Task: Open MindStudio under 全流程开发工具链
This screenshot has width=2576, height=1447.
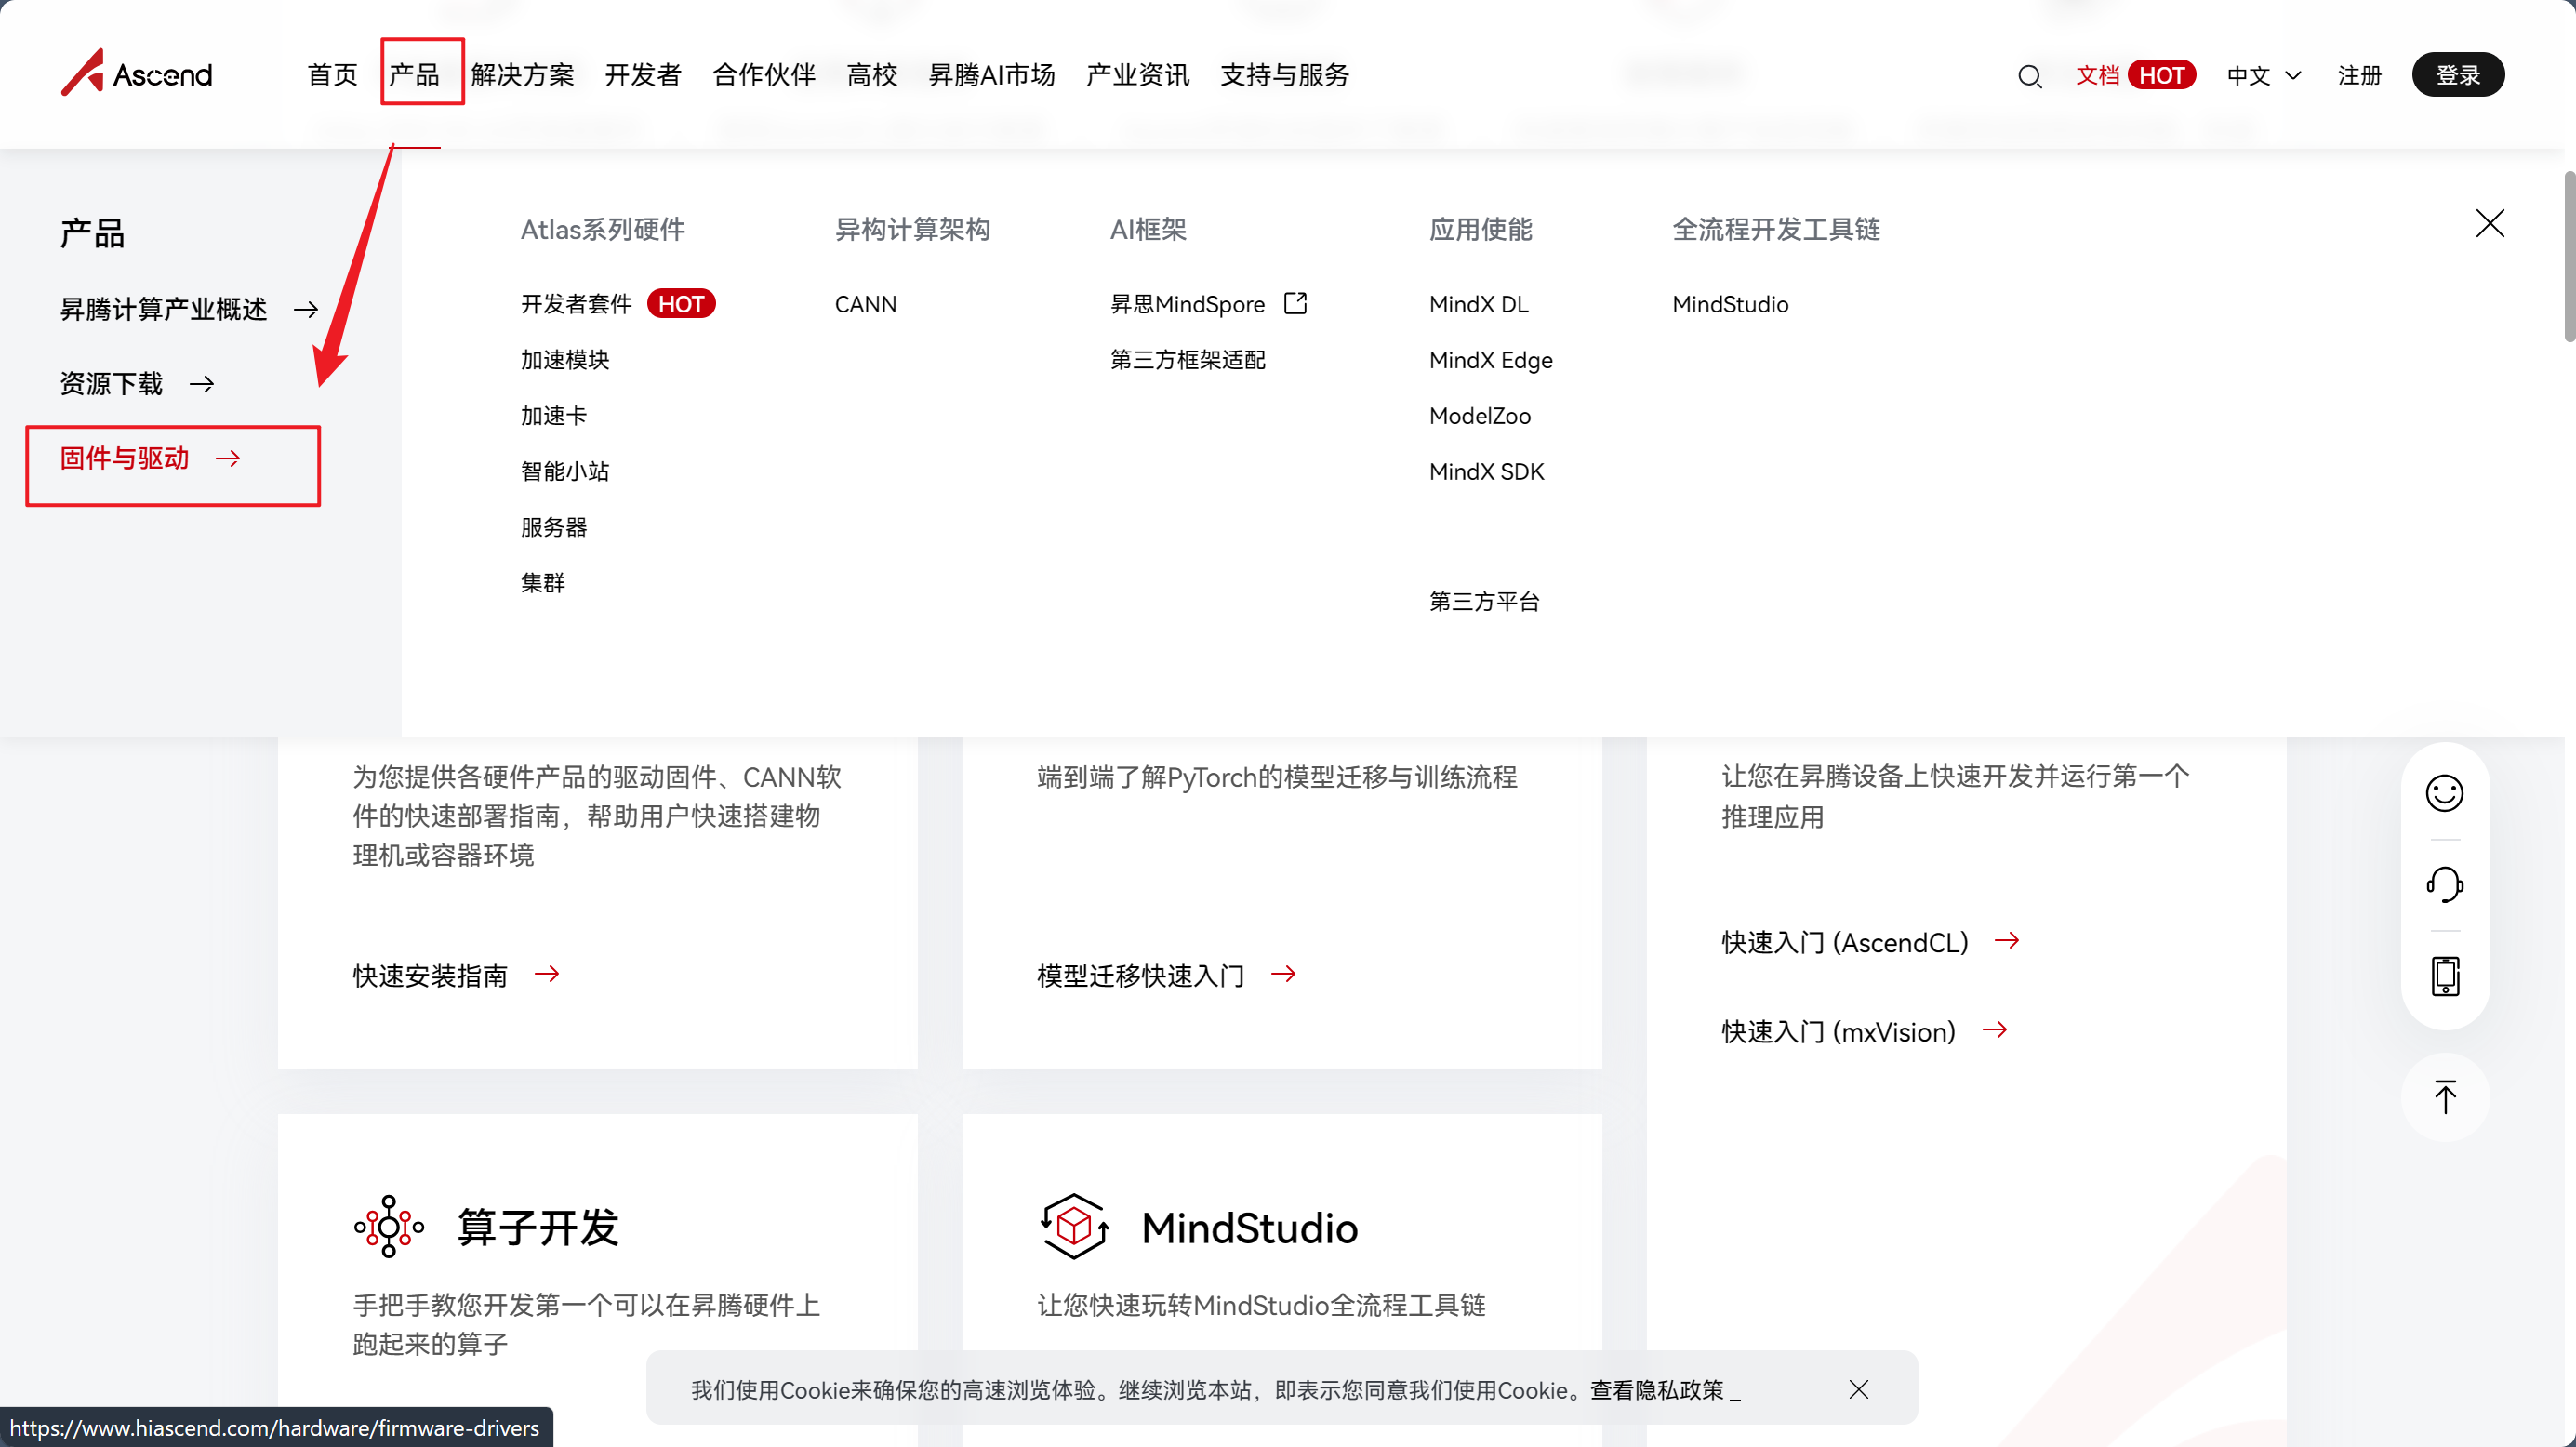Action: point(1730,304)
